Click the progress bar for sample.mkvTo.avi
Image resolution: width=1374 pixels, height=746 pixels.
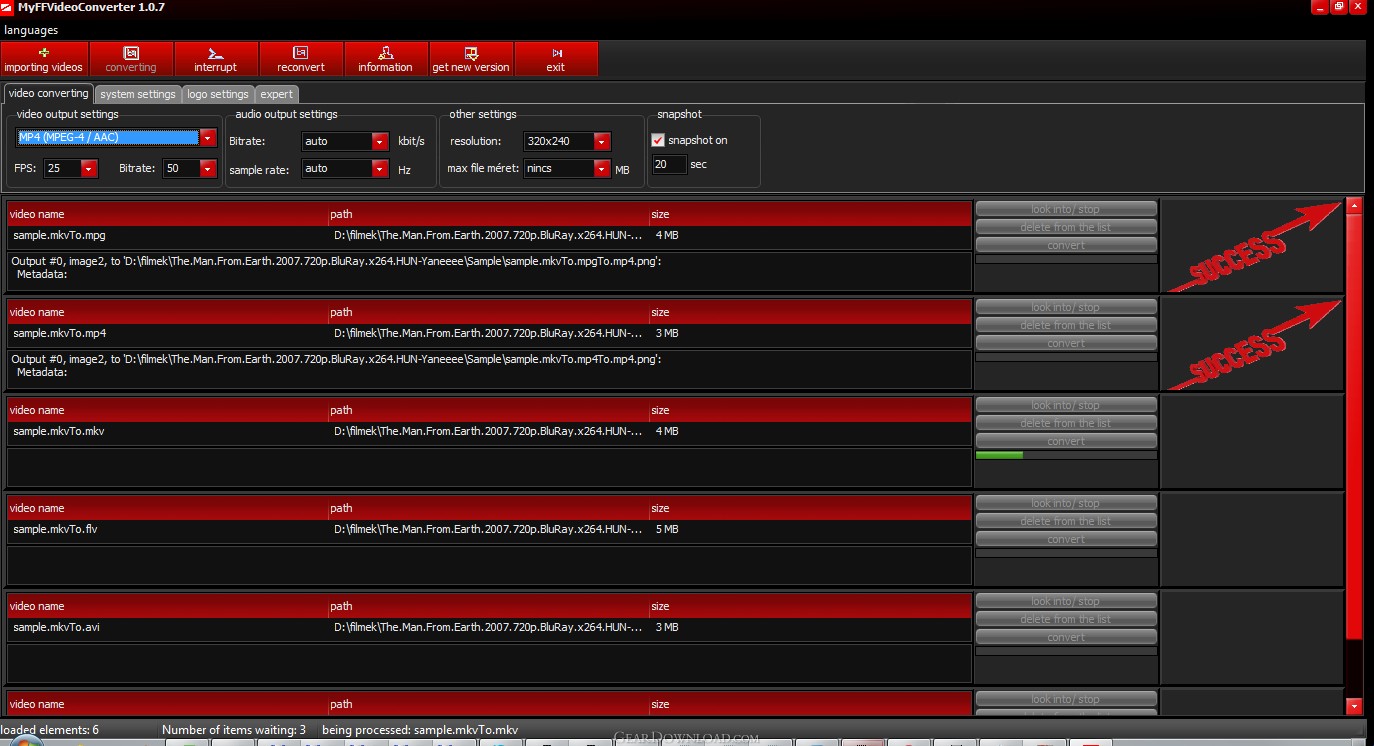coord(1066,651)
